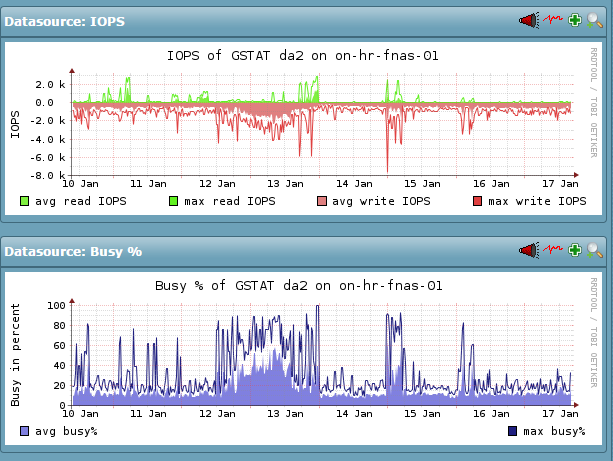Click the avg busy% light purple swatch

pos(24,431)
